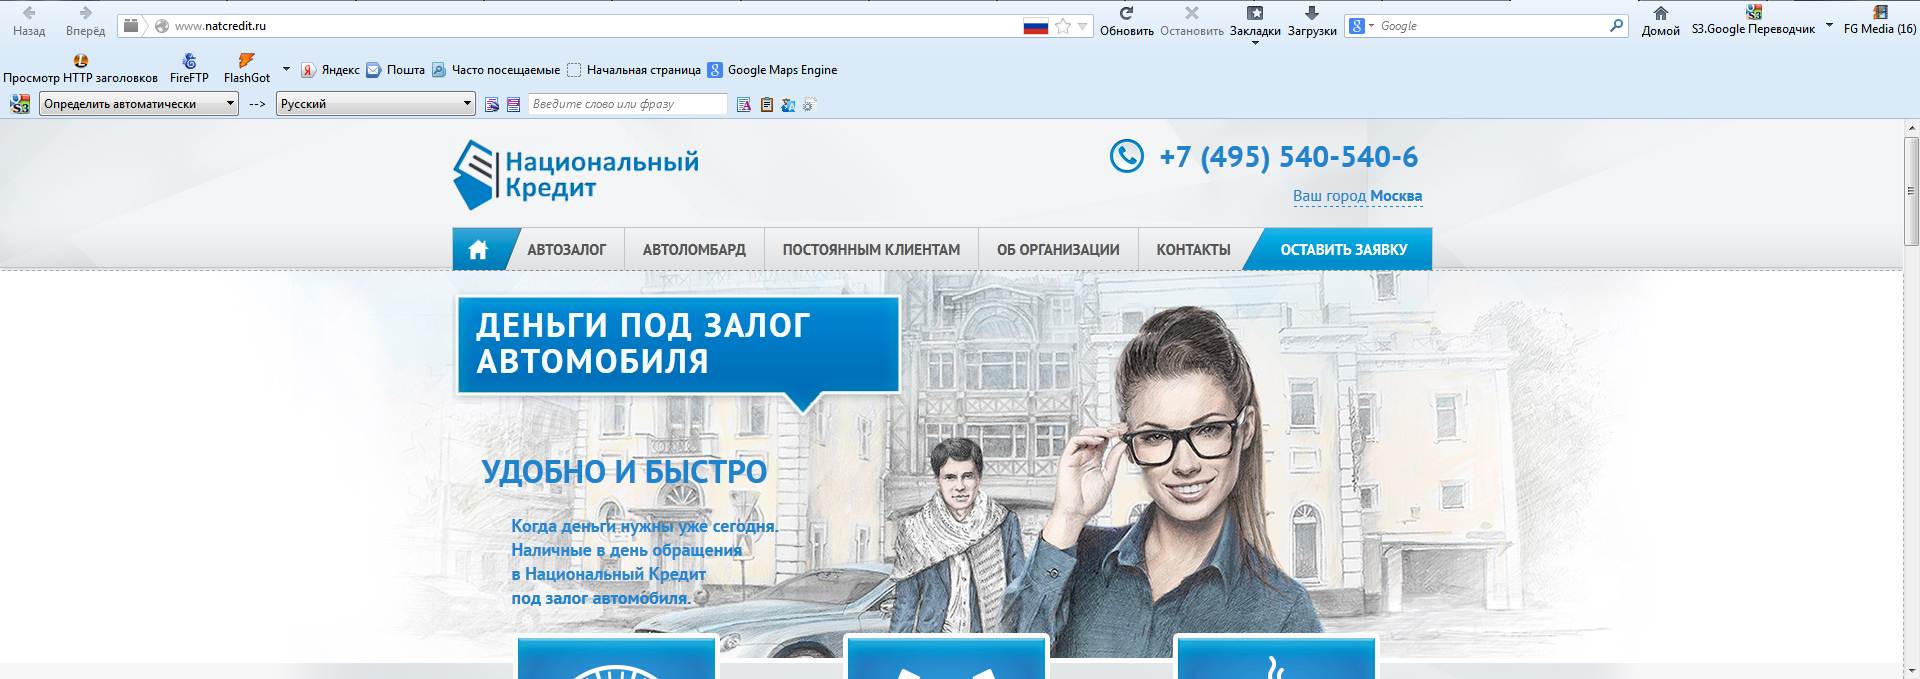
Task: Click the translate clipboard icon
Action: coord(767,104)
